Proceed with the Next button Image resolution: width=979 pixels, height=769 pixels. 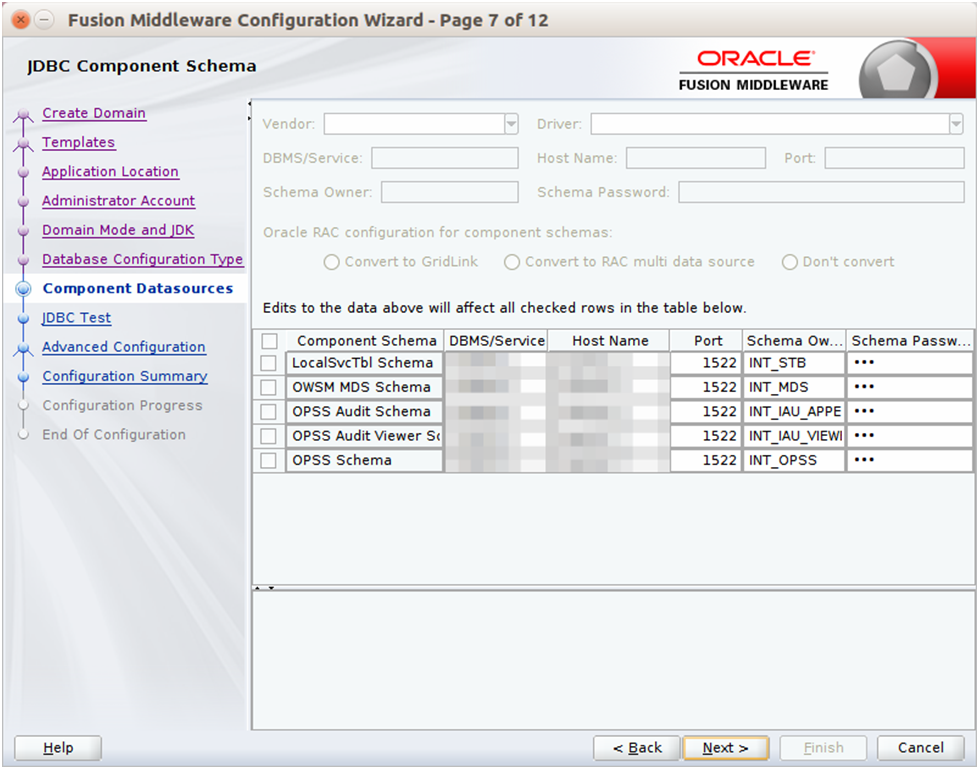pyautogui.click(x=726, y=748)
